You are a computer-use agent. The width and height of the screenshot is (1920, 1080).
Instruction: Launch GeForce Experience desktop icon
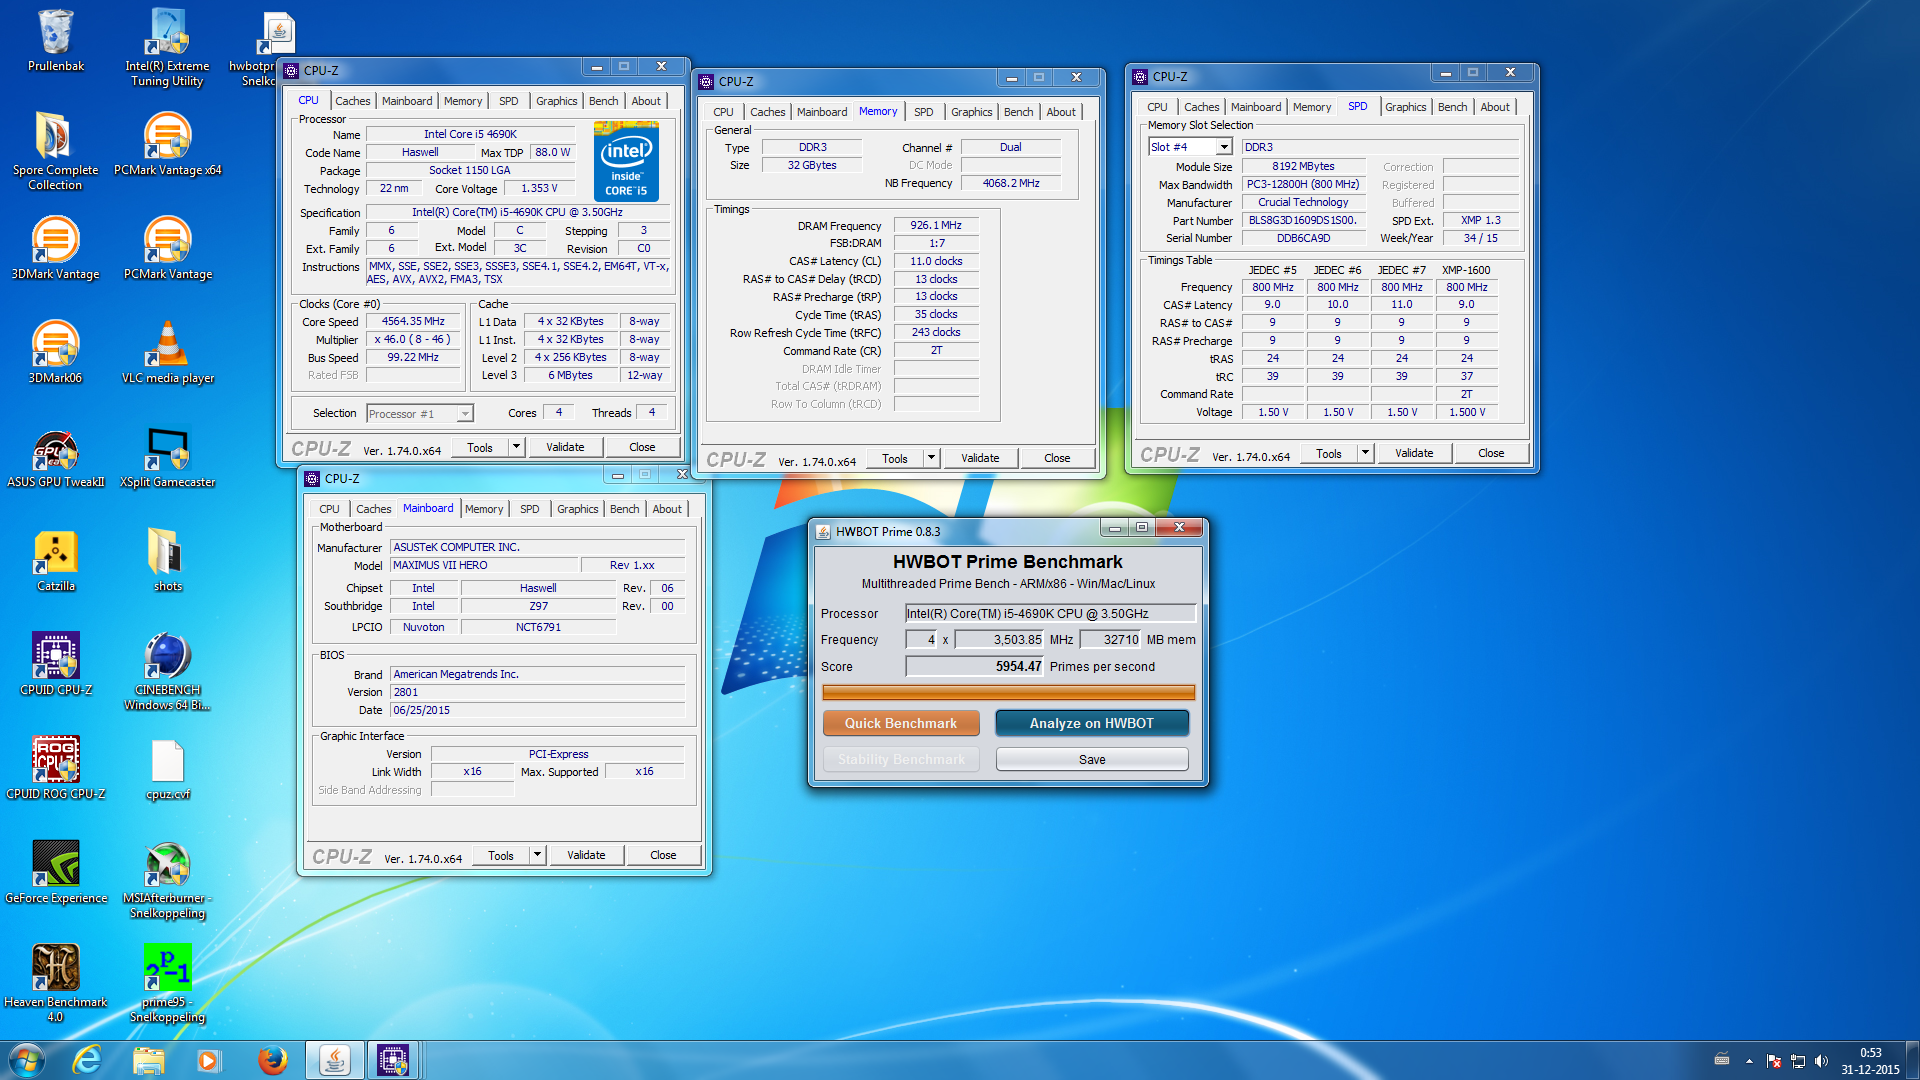coord(56,872)
